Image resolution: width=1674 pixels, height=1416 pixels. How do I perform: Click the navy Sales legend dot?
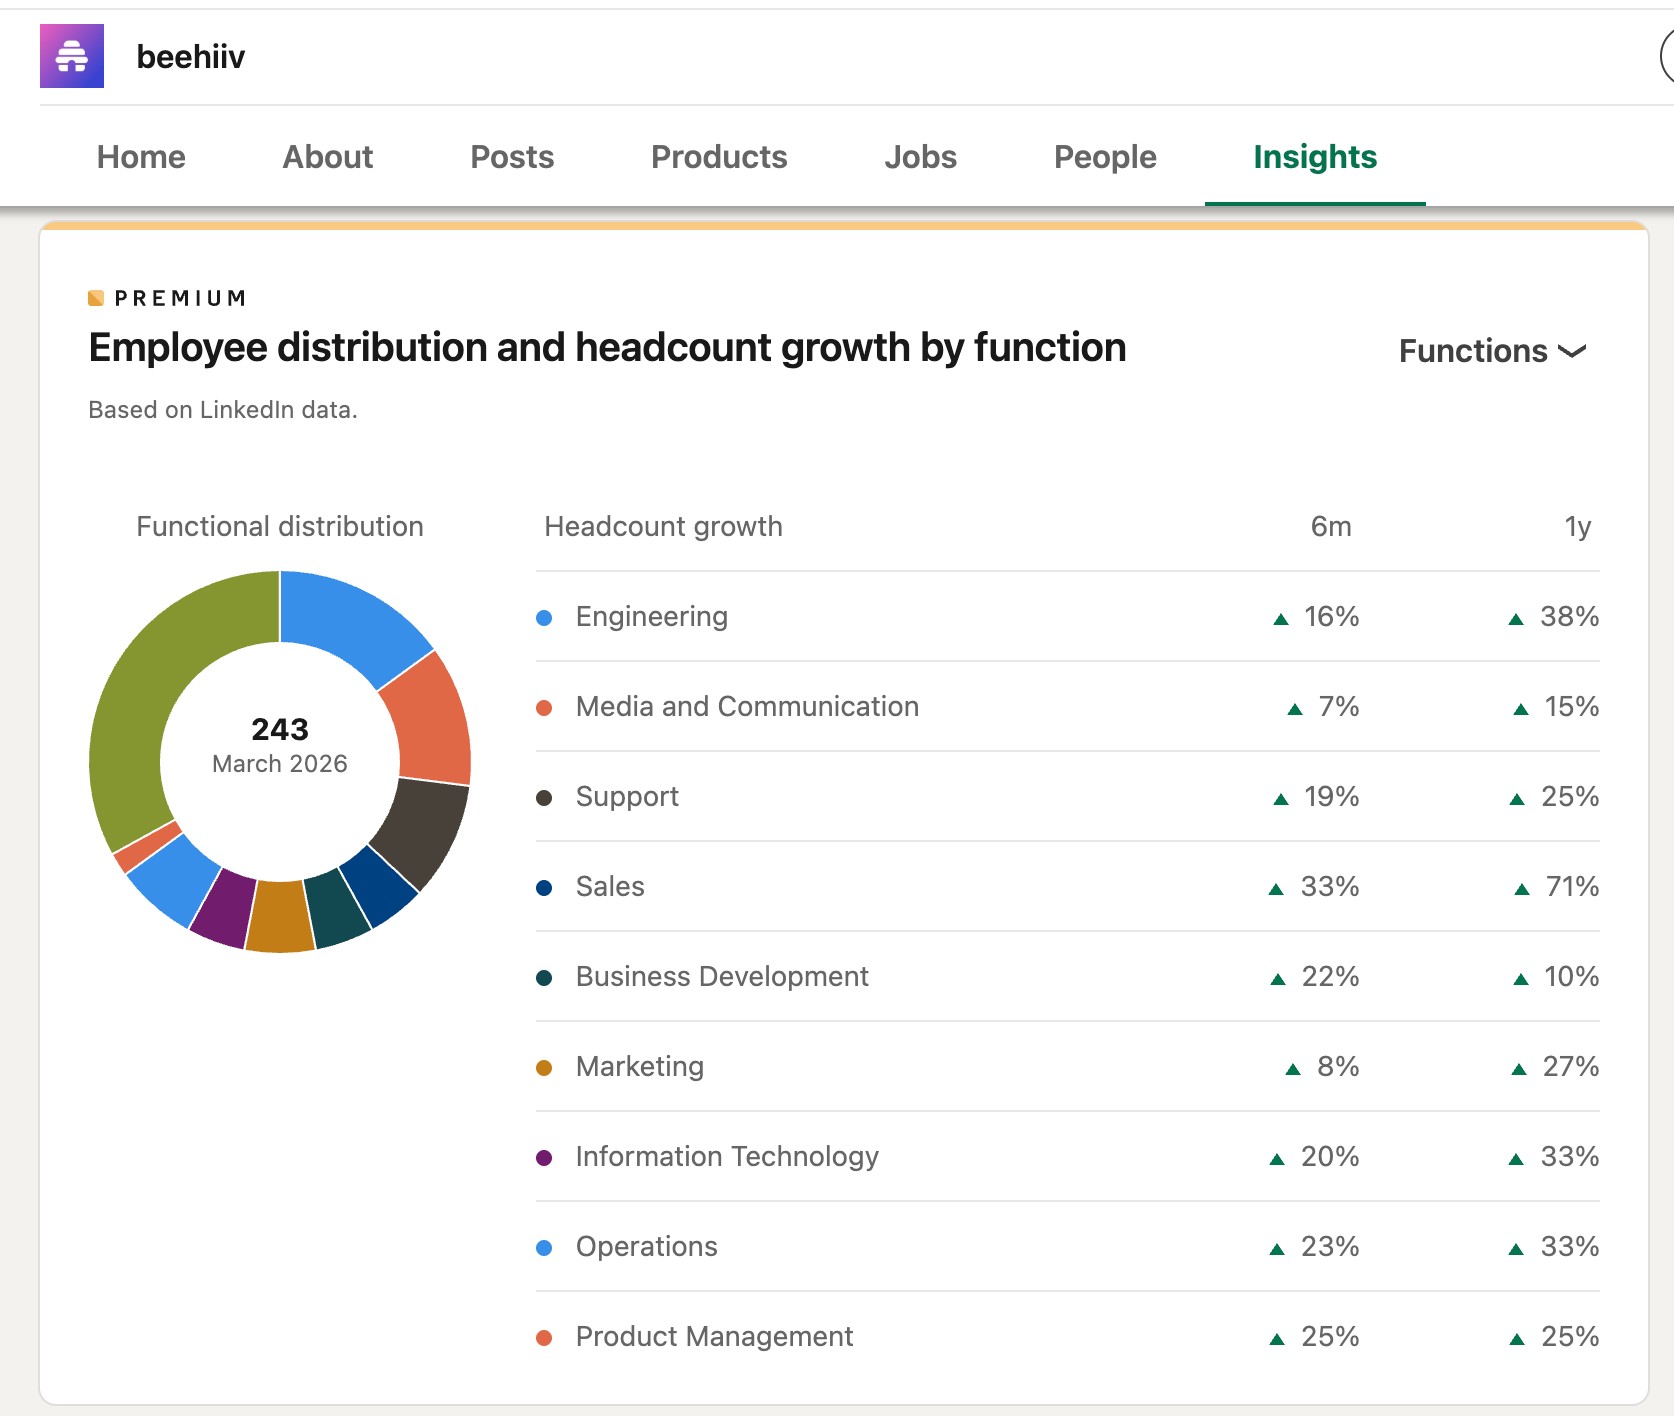(x=544, y=887)
